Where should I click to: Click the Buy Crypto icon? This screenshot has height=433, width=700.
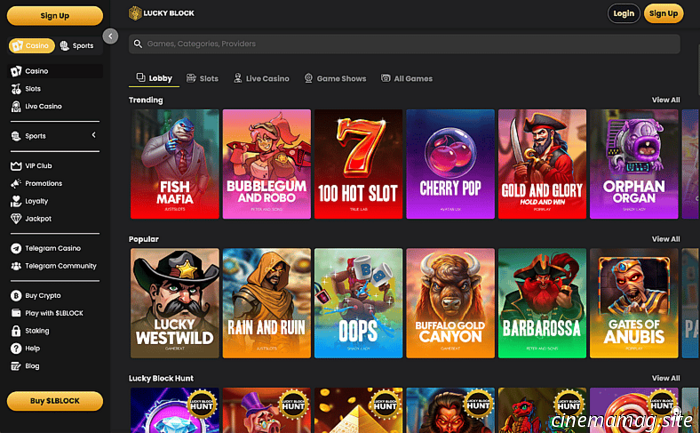point(16,296)
